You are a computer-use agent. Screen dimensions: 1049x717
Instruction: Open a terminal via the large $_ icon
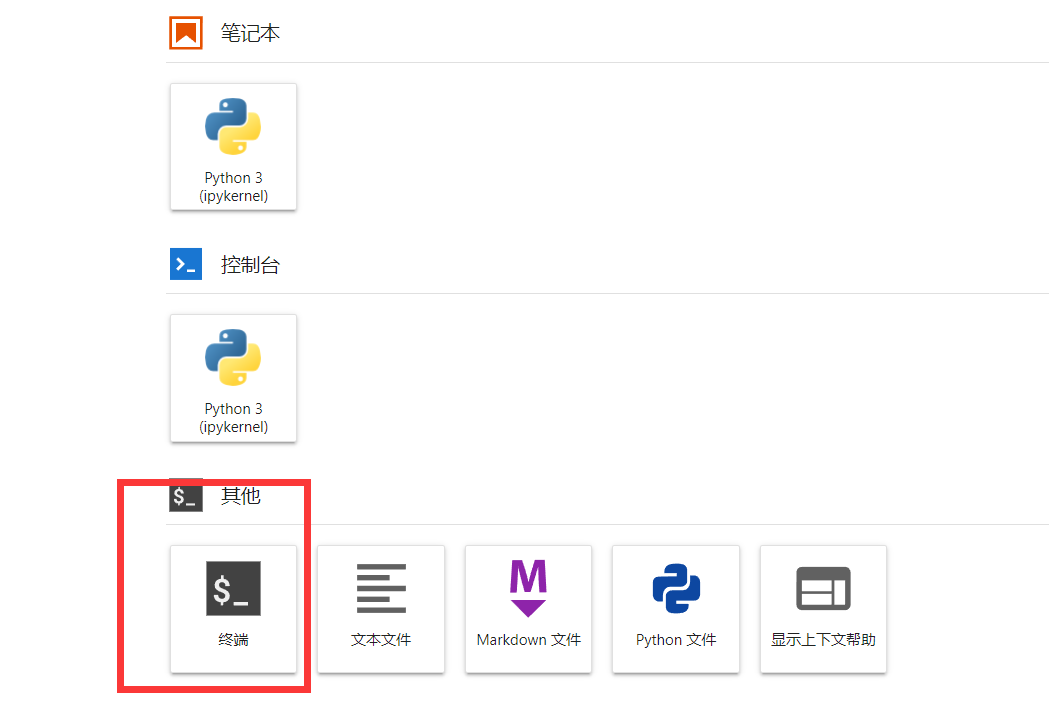click(x=233, y=588)
